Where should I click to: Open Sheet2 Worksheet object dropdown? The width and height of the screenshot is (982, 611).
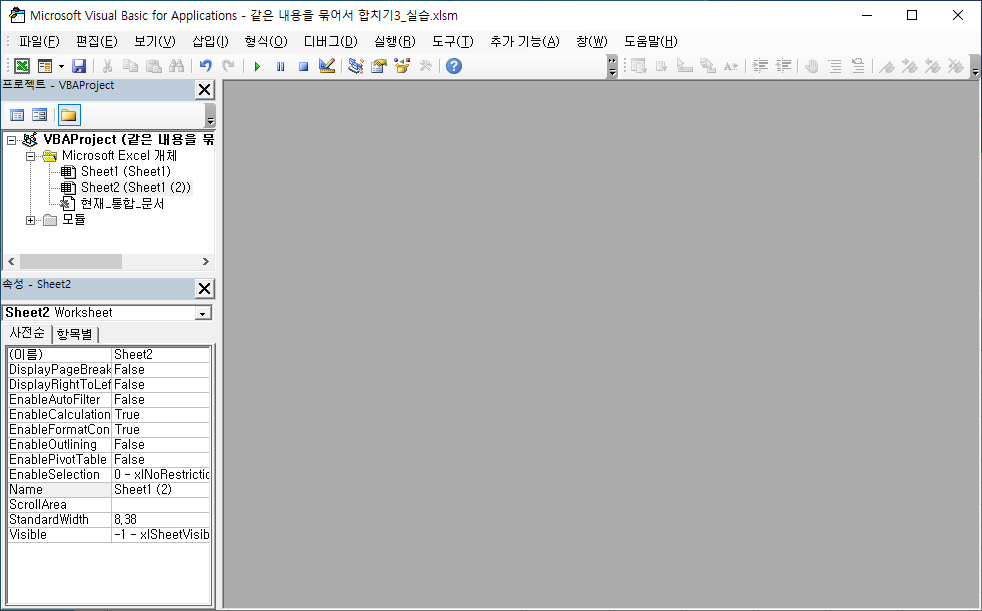[x=203, y=313]
